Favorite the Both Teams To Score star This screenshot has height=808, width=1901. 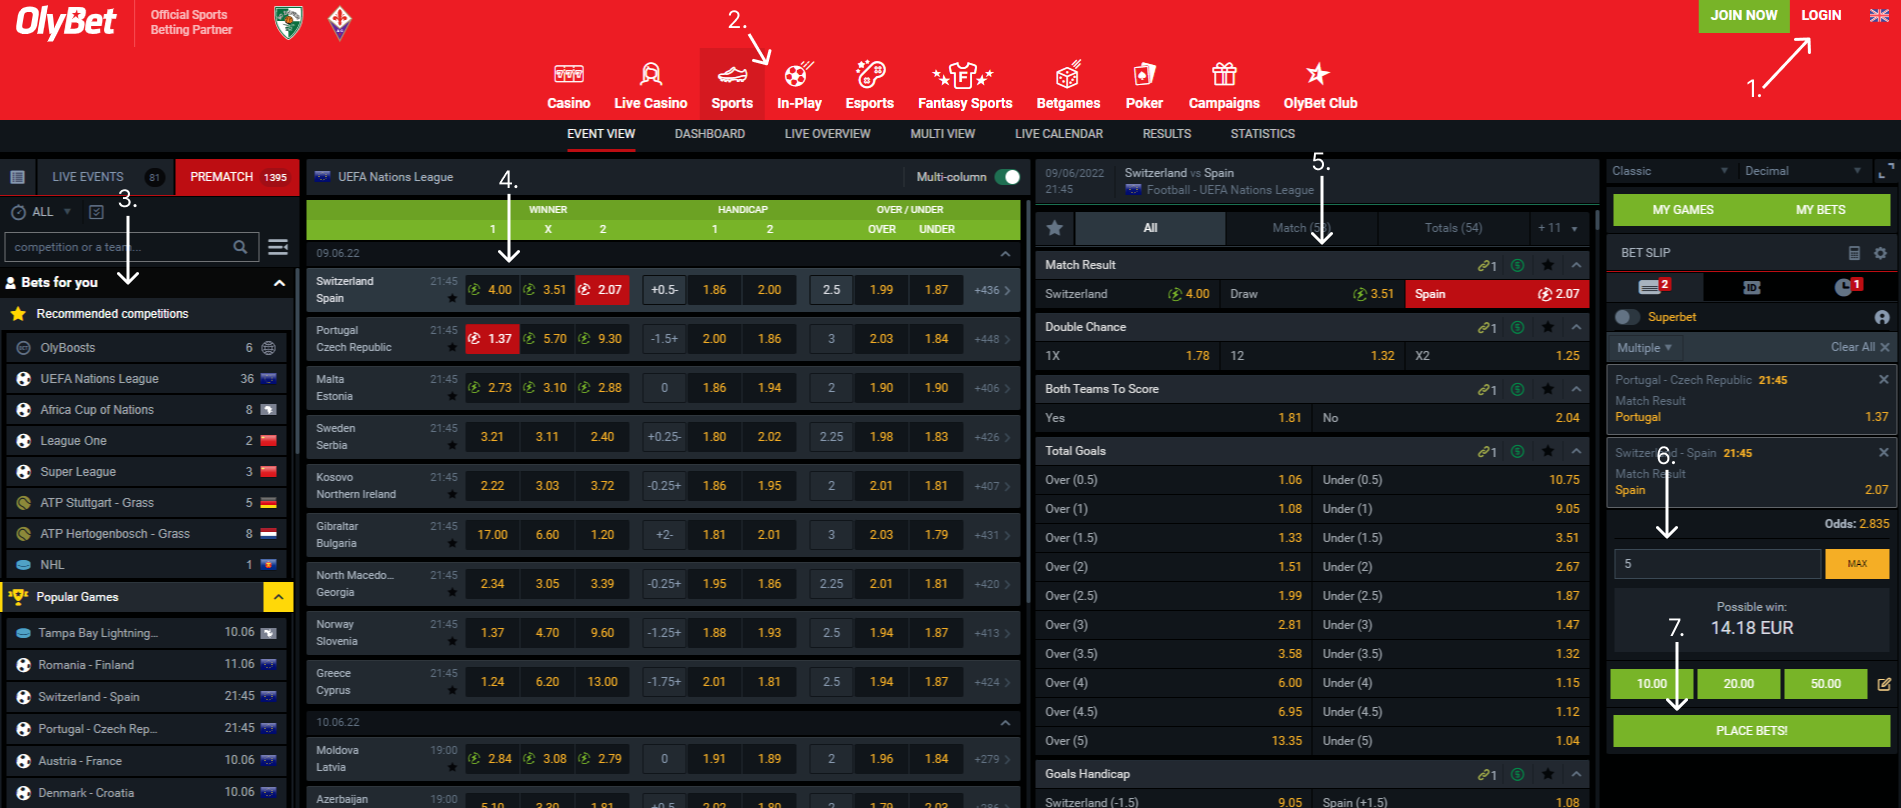click(1548, 389)
